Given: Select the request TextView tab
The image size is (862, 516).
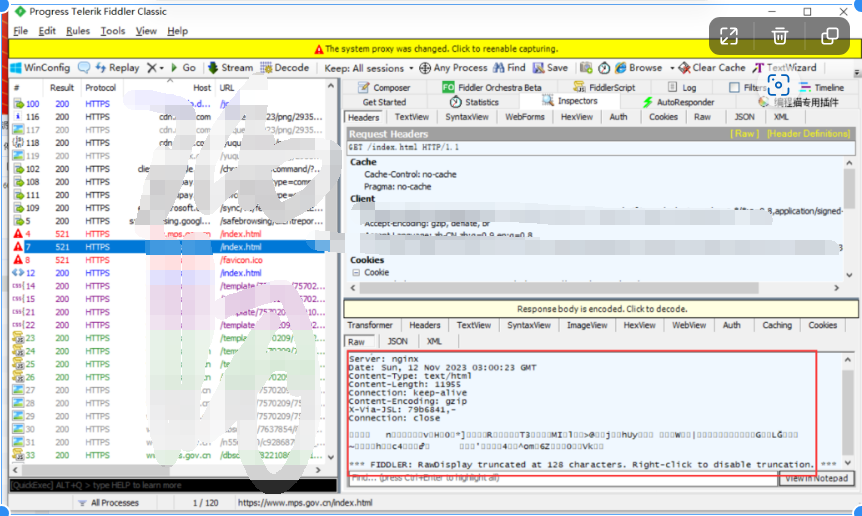Looking at the screenshot, I should tap(412, 116).
